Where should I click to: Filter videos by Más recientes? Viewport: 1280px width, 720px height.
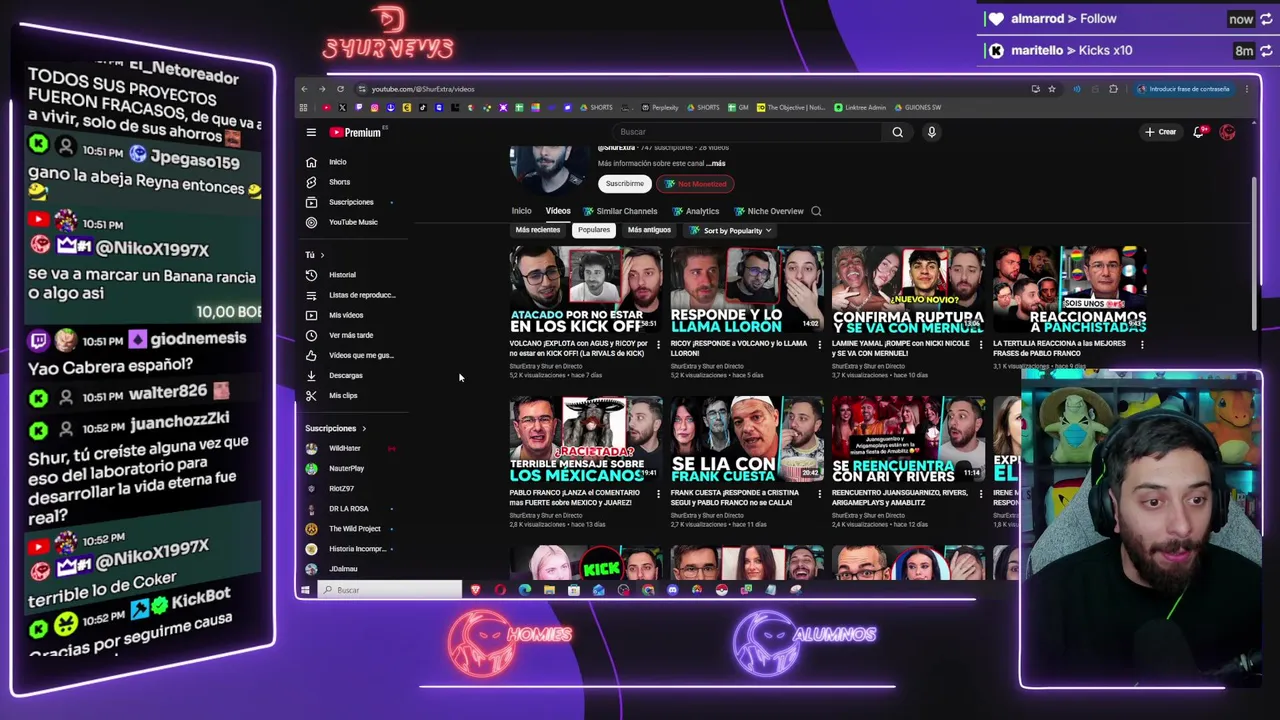pos(538,230)
